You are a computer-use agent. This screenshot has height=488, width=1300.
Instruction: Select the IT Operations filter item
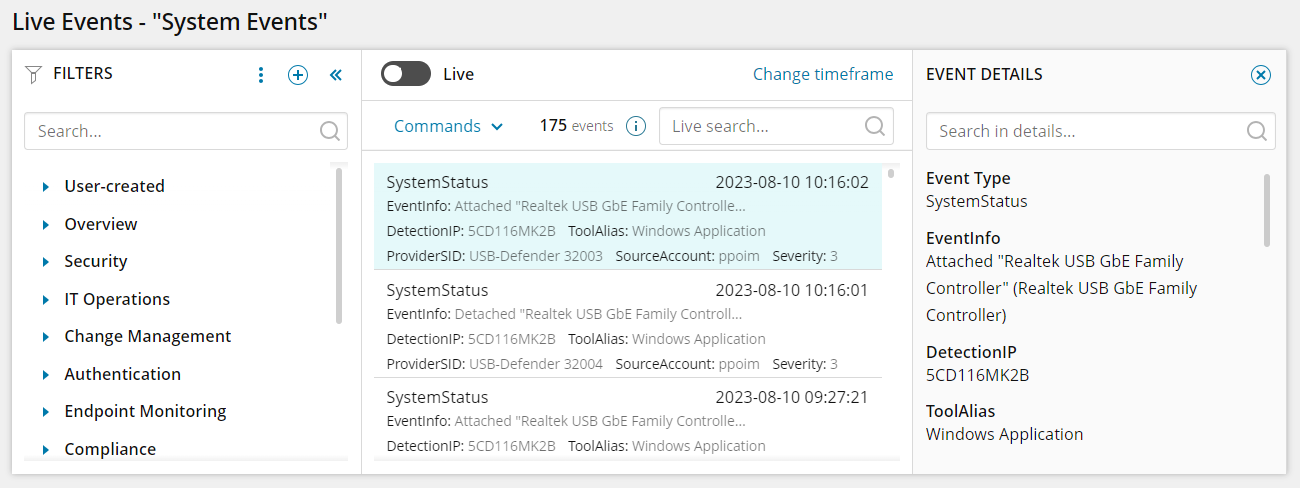click(117, 299)
